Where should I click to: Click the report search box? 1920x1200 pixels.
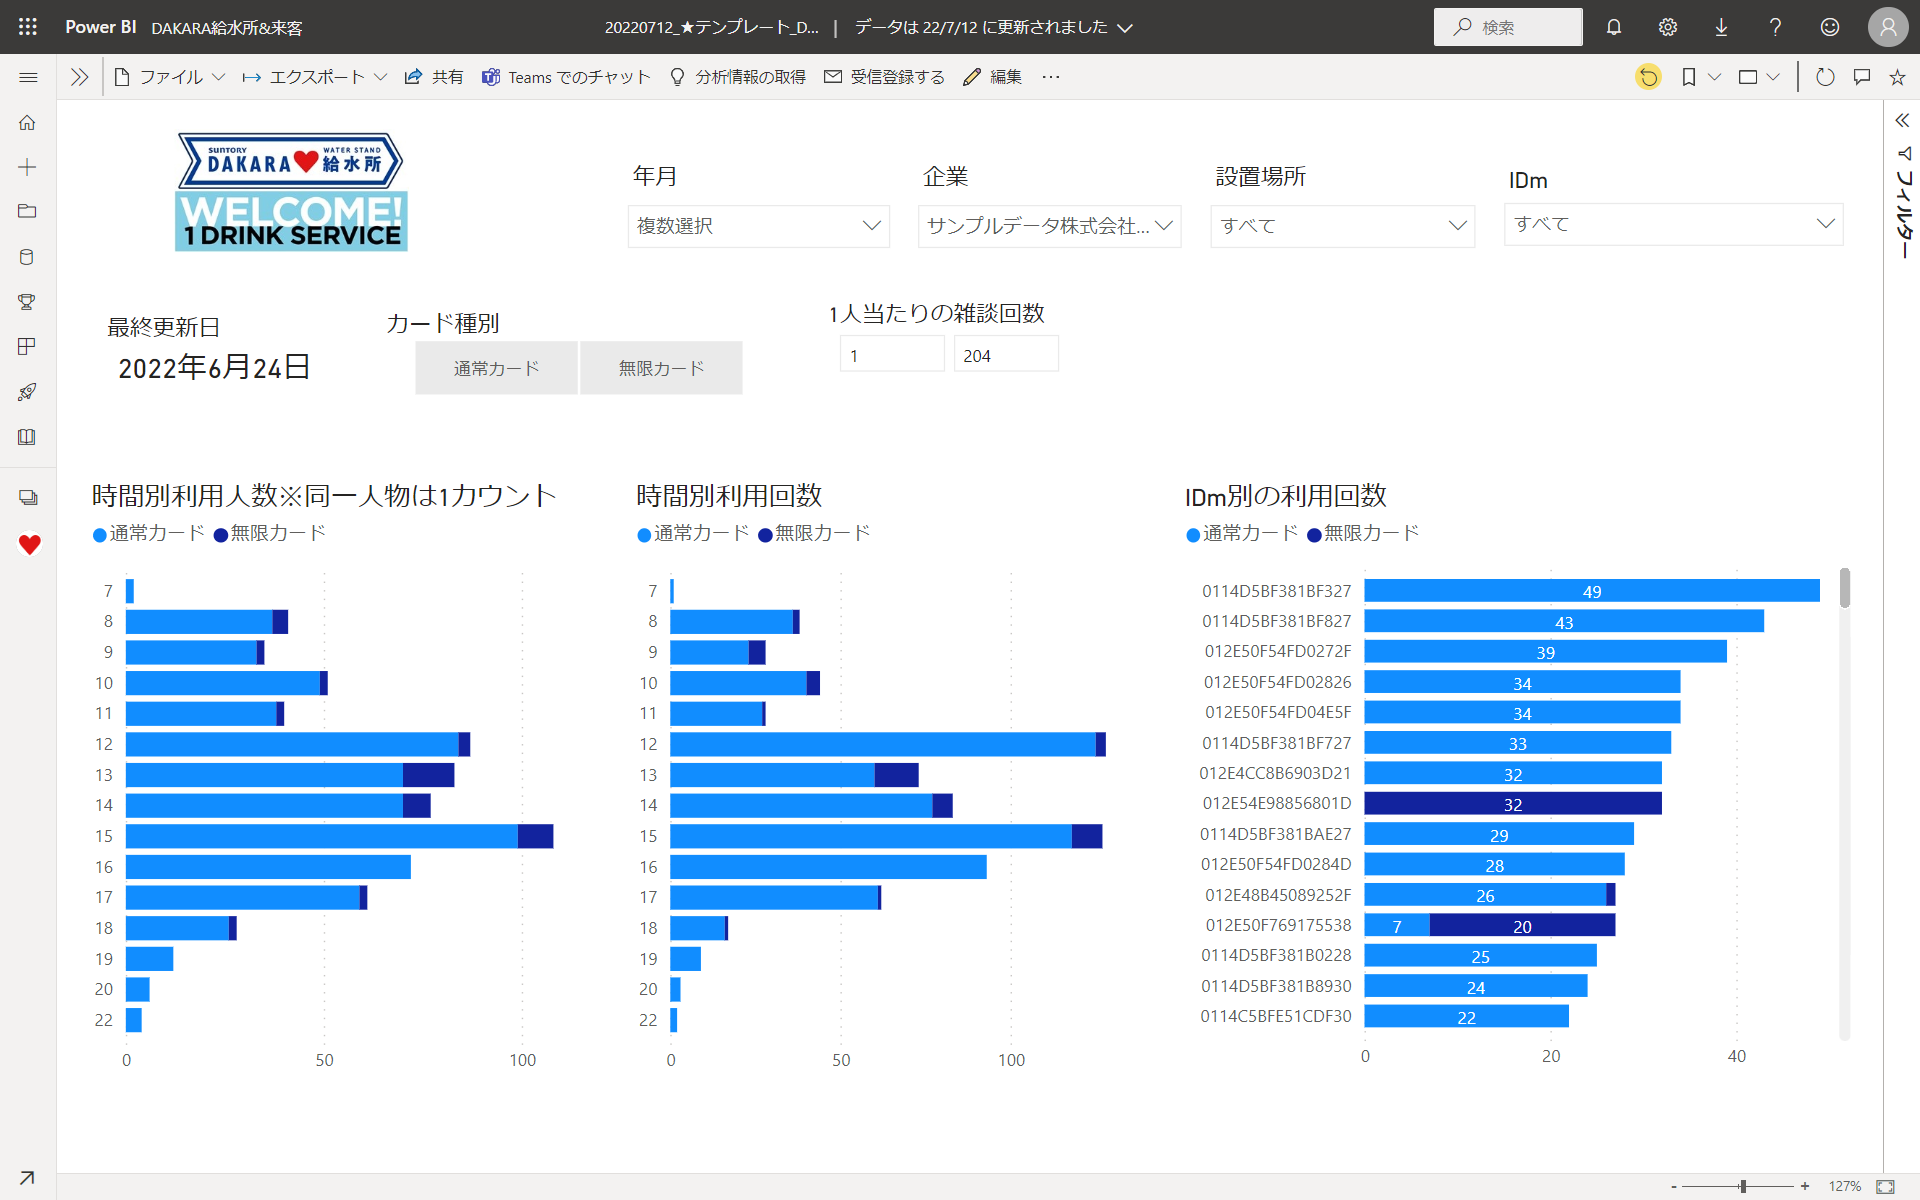click(x=1508, y=27)
